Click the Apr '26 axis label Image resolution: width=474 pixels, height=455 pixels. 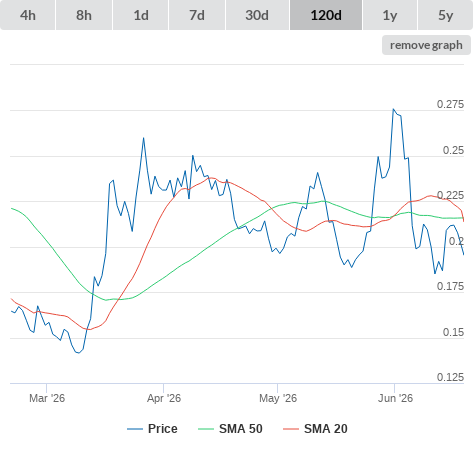tap(164, 398)
